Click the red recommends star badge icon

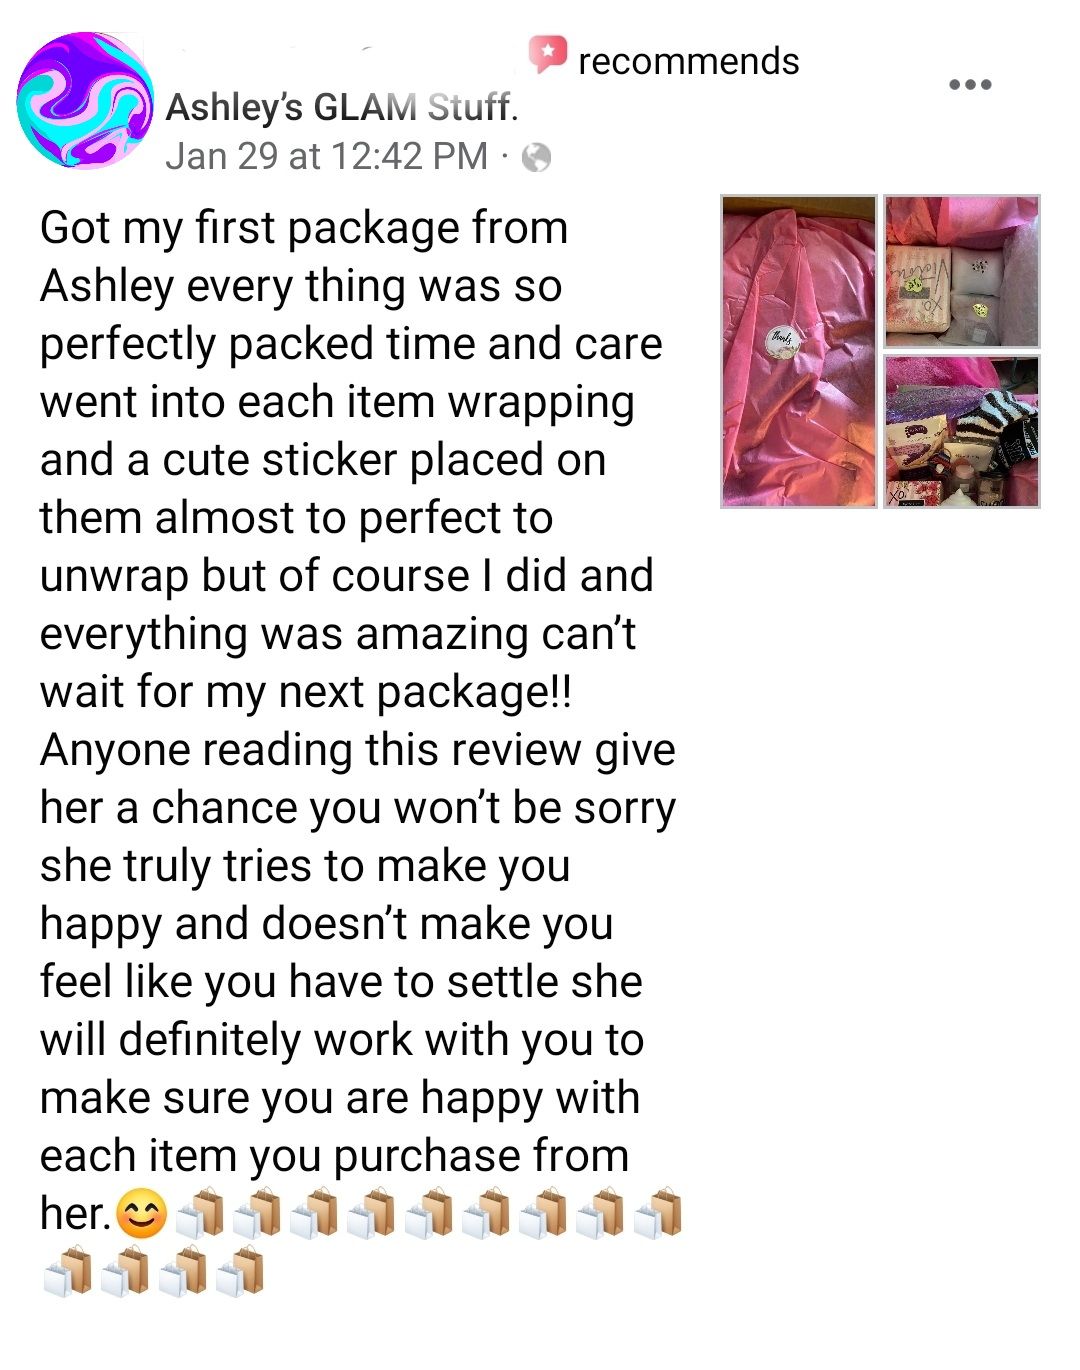pyautogui.click(x=547, y=54)
